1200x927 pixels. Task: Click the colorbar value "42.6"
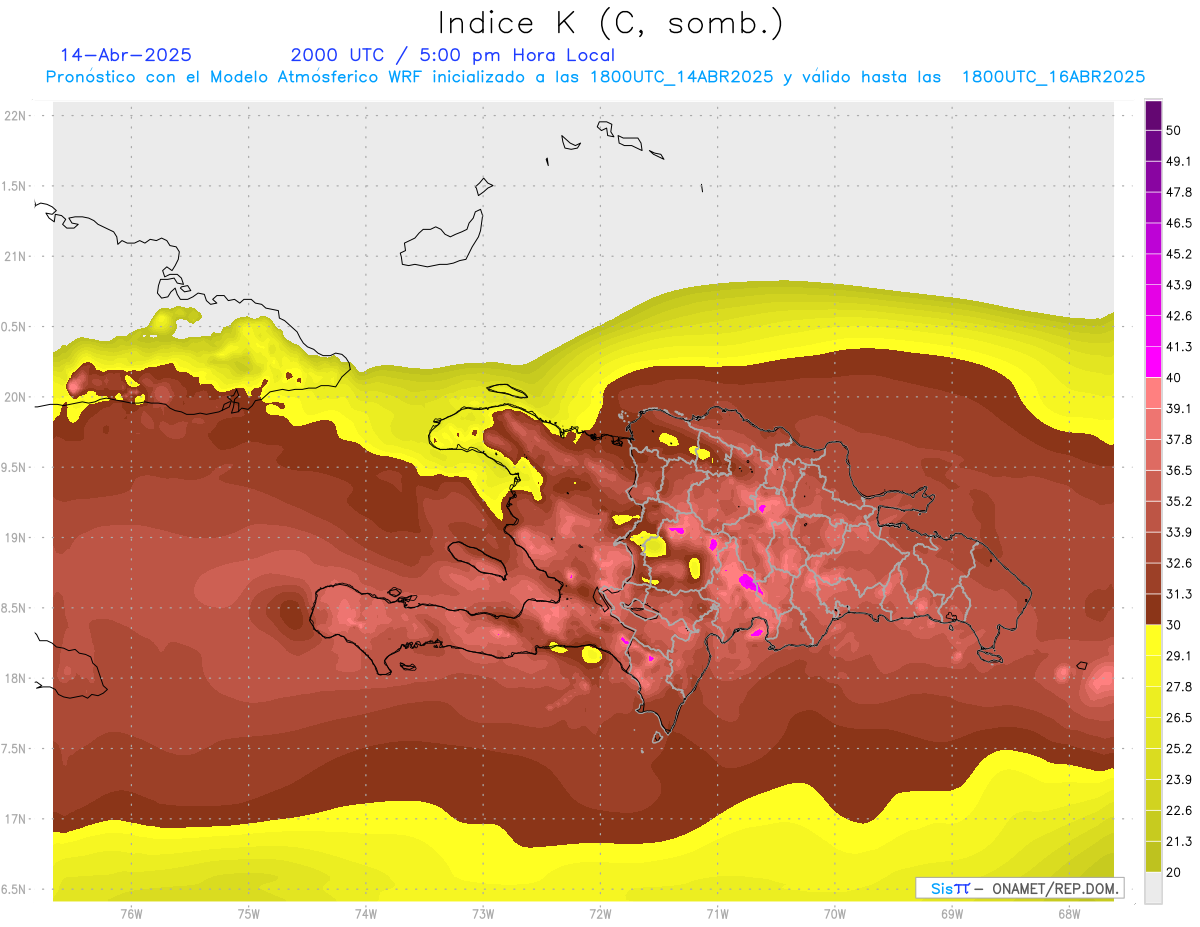pos(1178,316)
